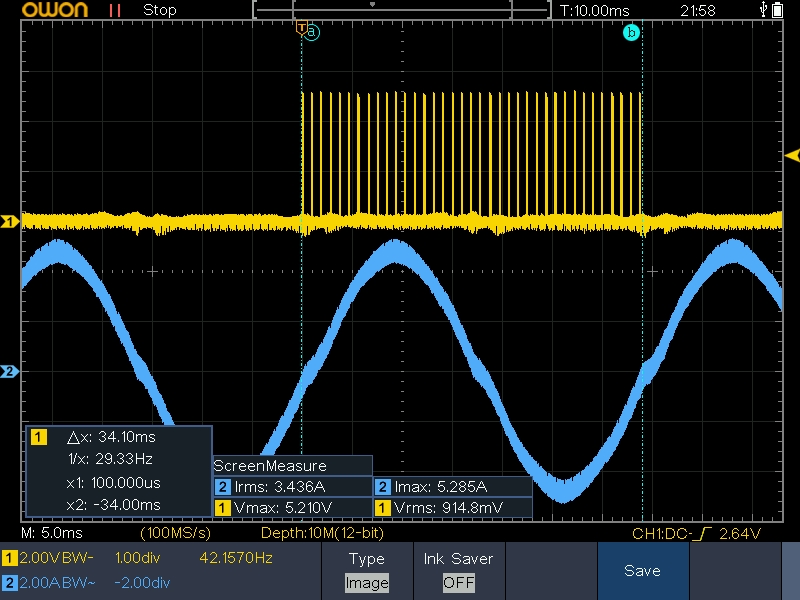Click the yellow trigger level arrow
Image resolution: width=800 pixels, height=600 pixels.
pos(792,156)
